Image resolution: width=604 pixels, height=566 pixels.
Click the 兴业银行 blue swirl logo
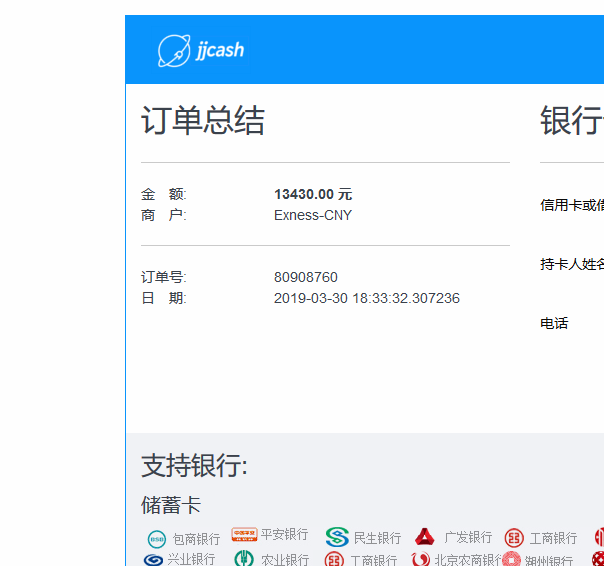click(x=153, y=559)
